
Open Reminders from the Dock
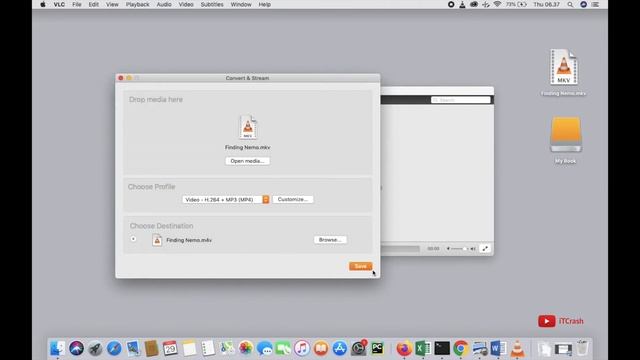[208, 348]
